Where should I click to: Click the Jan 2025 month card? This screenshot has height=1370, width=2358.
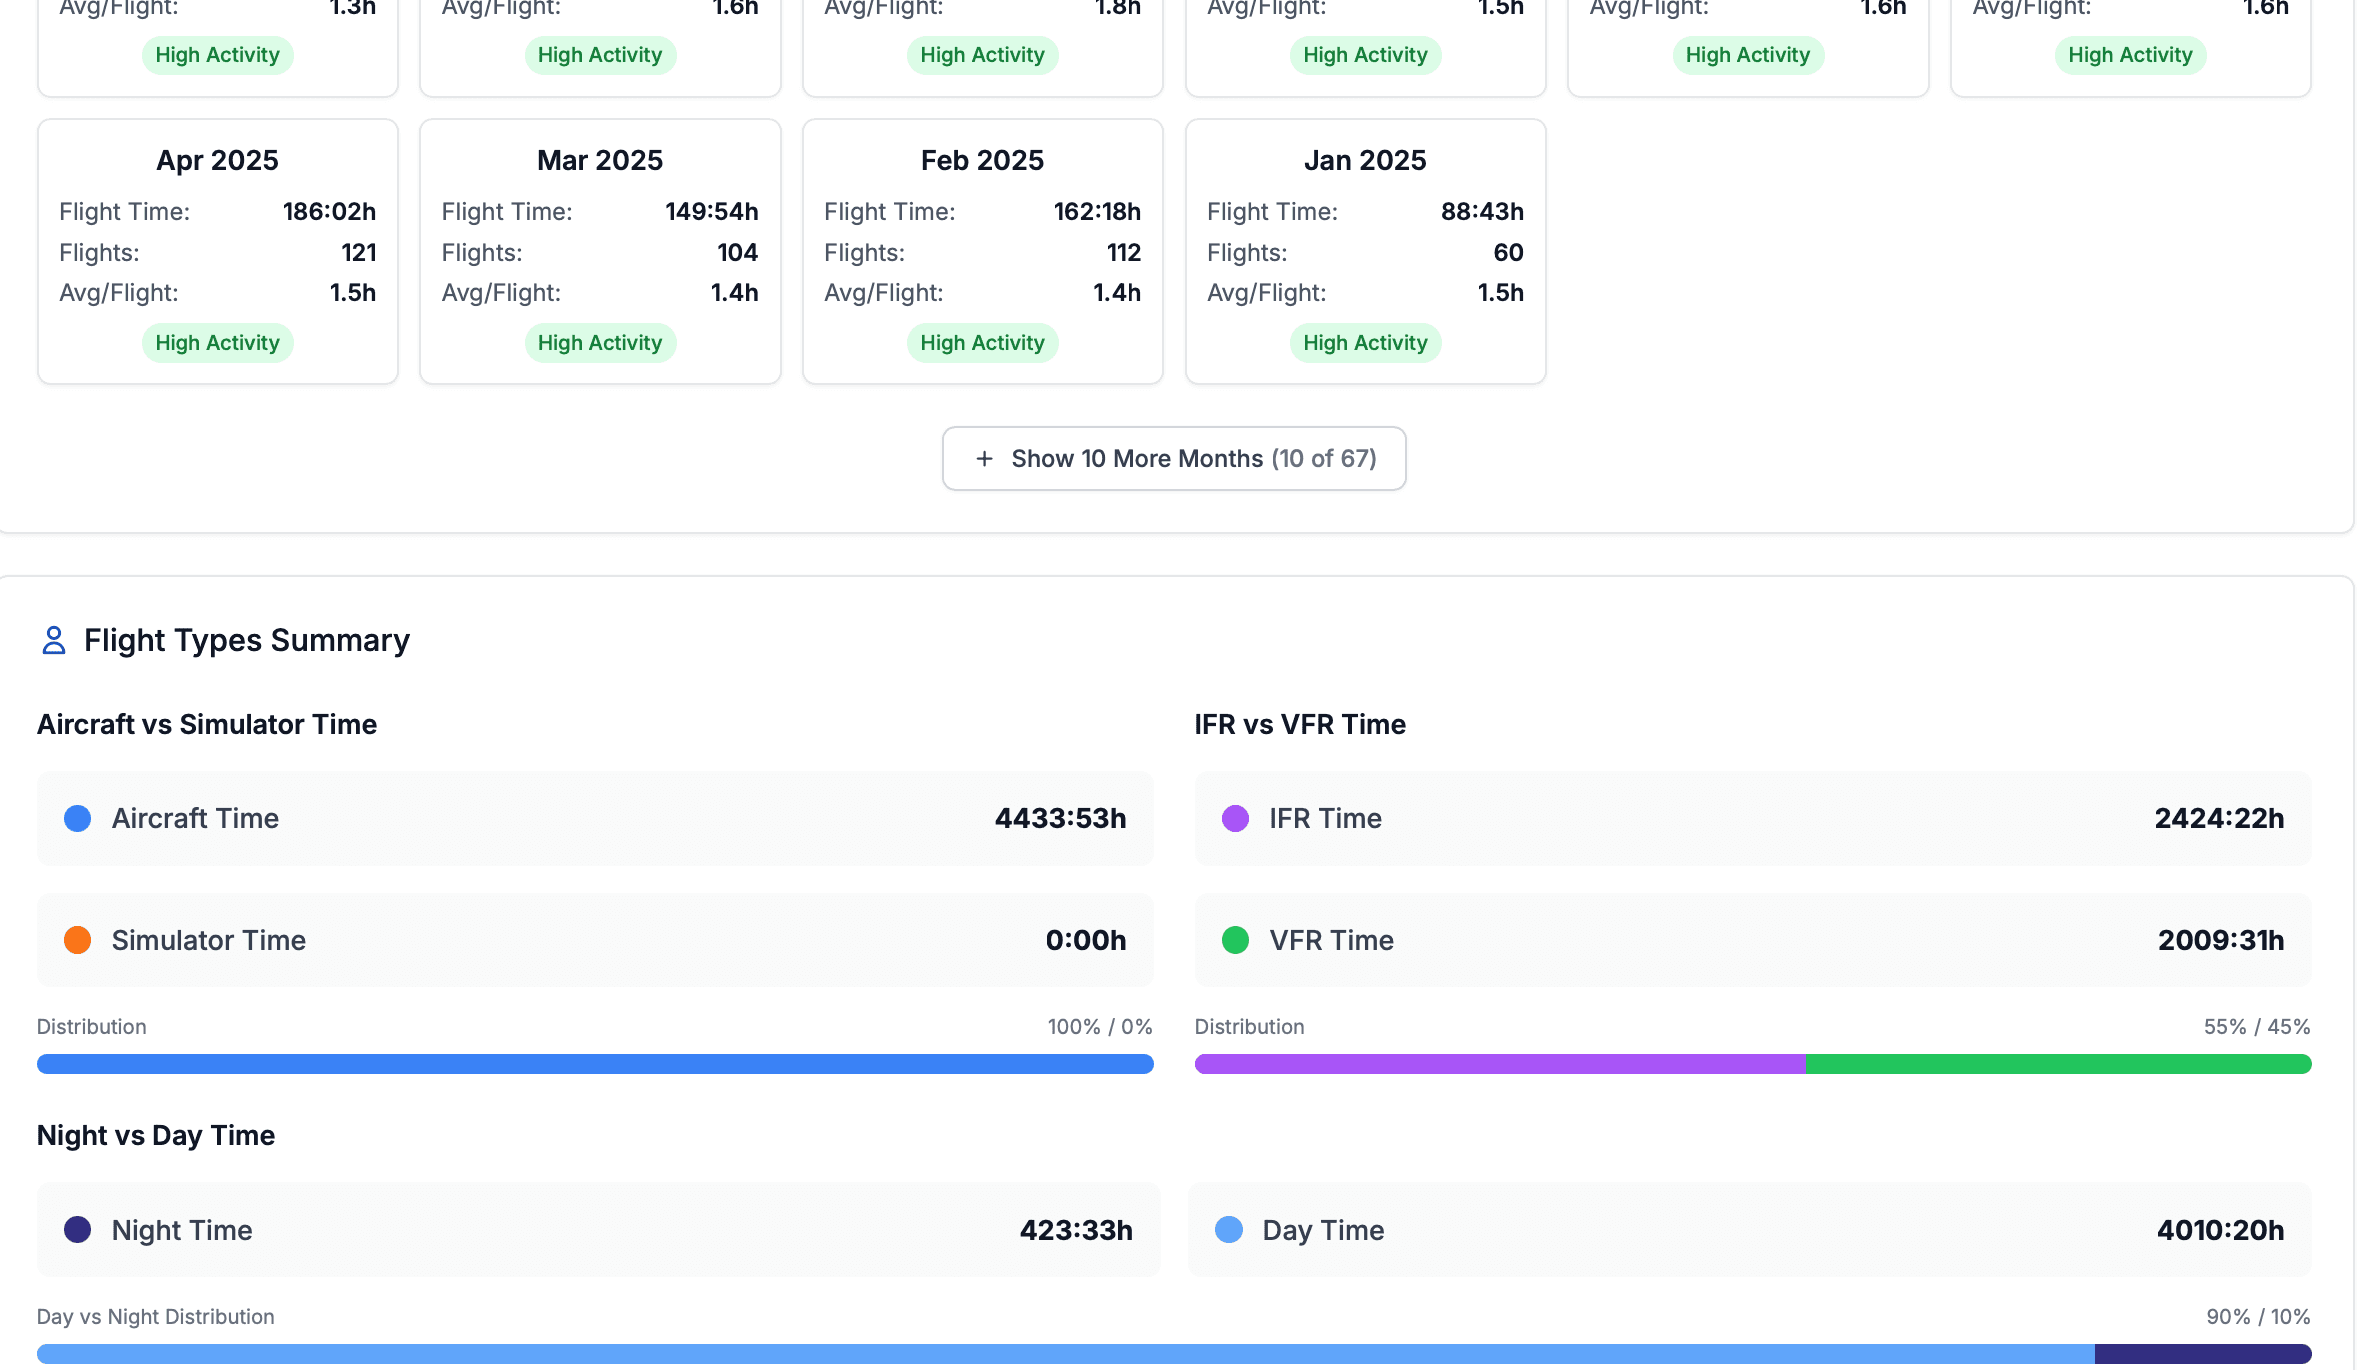point(1365,251)
